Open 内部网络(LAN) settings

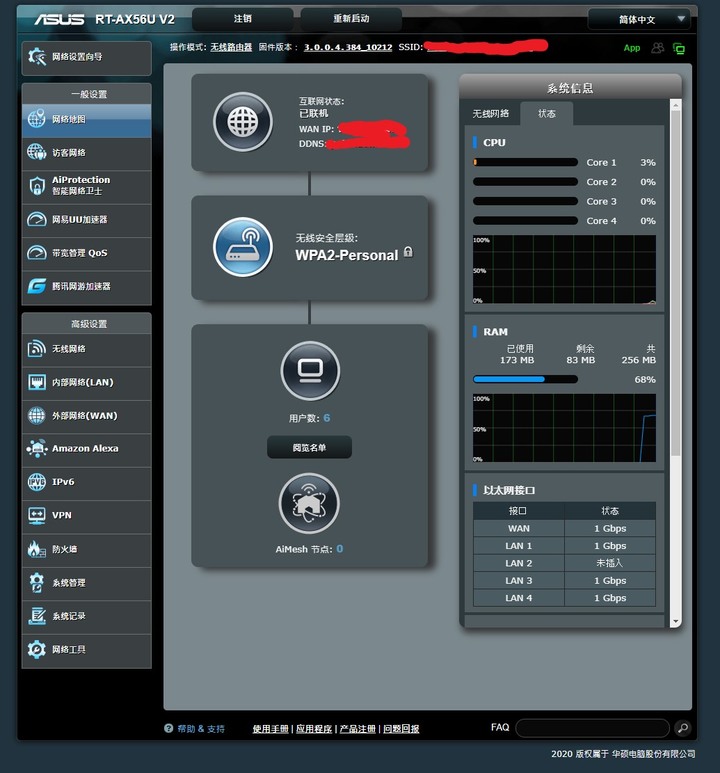(86, 383)
